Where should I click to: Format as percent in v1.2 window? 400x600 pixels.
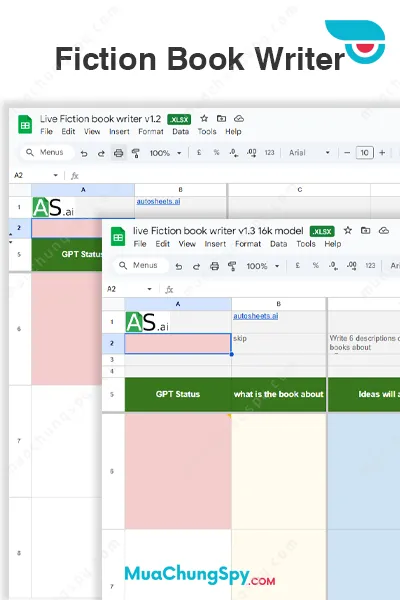point(216,153)
